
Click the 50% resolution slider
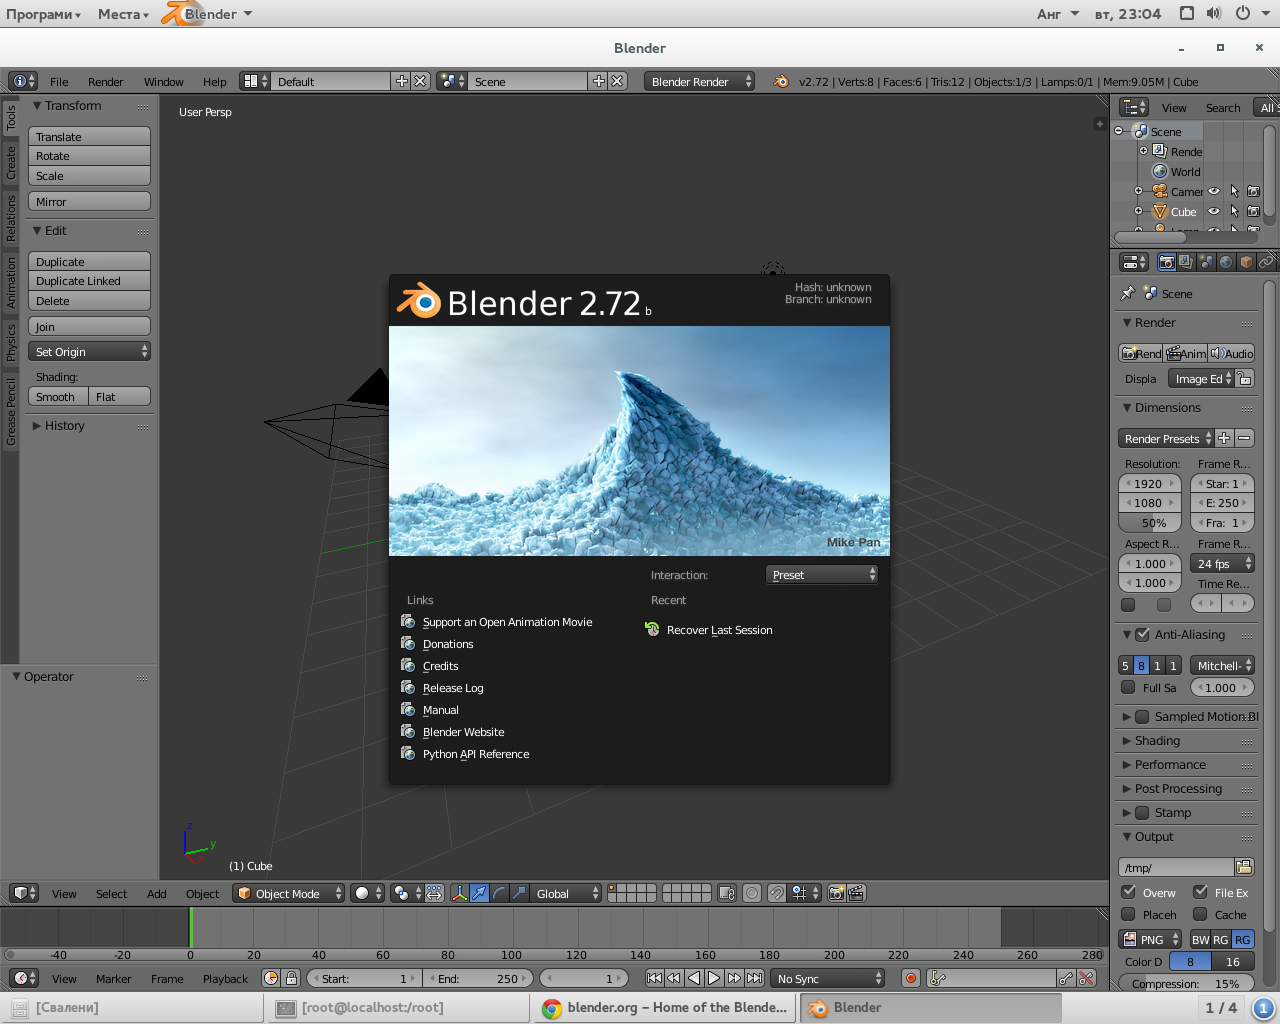point(1150,523)
